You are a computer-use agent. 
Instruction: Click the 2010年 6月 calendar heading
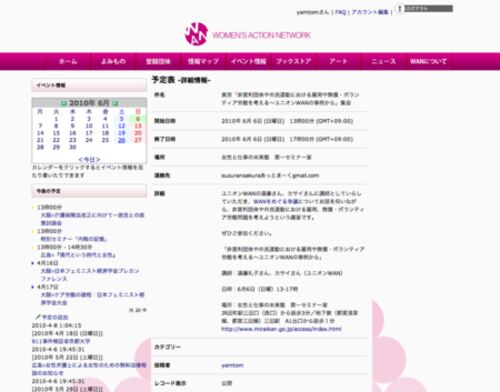(x=89, y=103)
